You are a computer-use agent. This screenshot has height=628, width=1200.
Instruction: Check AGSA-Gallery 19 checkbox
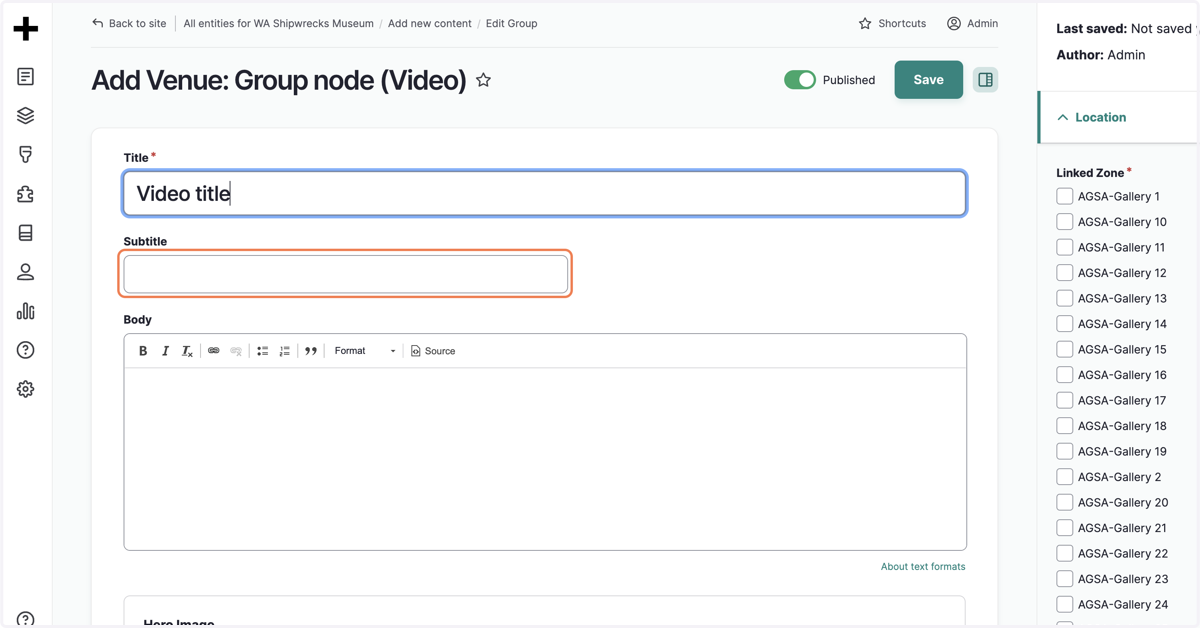point(1065,451)
